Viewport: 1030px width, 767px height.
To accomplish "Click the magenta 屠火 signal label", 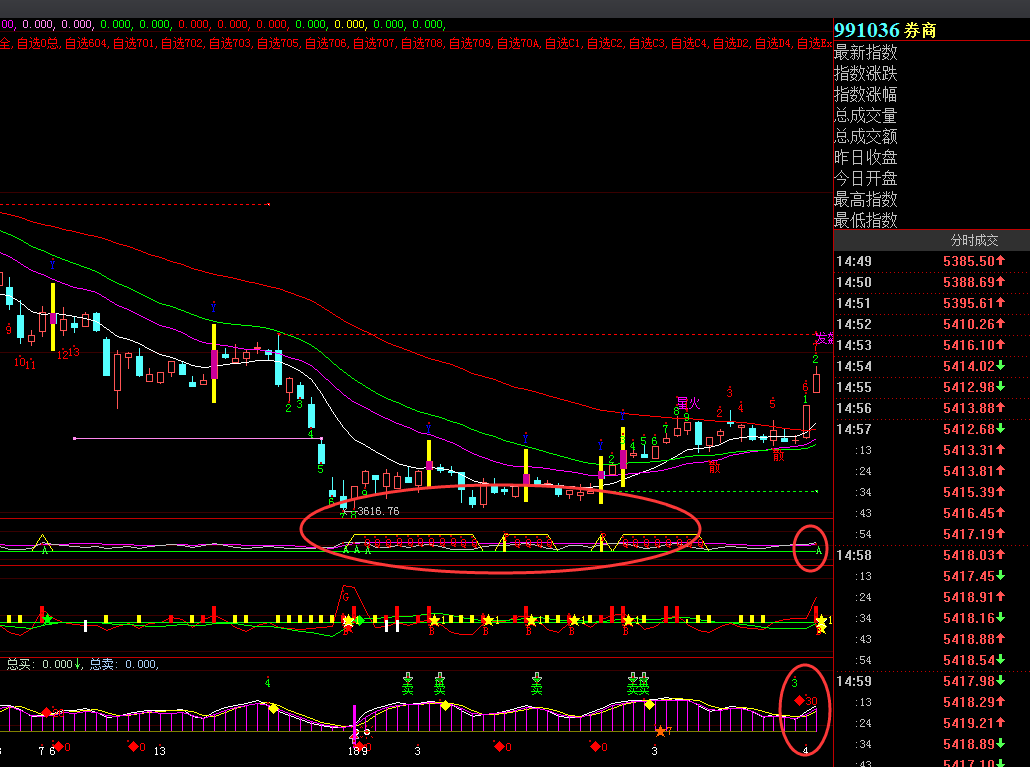I will (x=687, y=403).
